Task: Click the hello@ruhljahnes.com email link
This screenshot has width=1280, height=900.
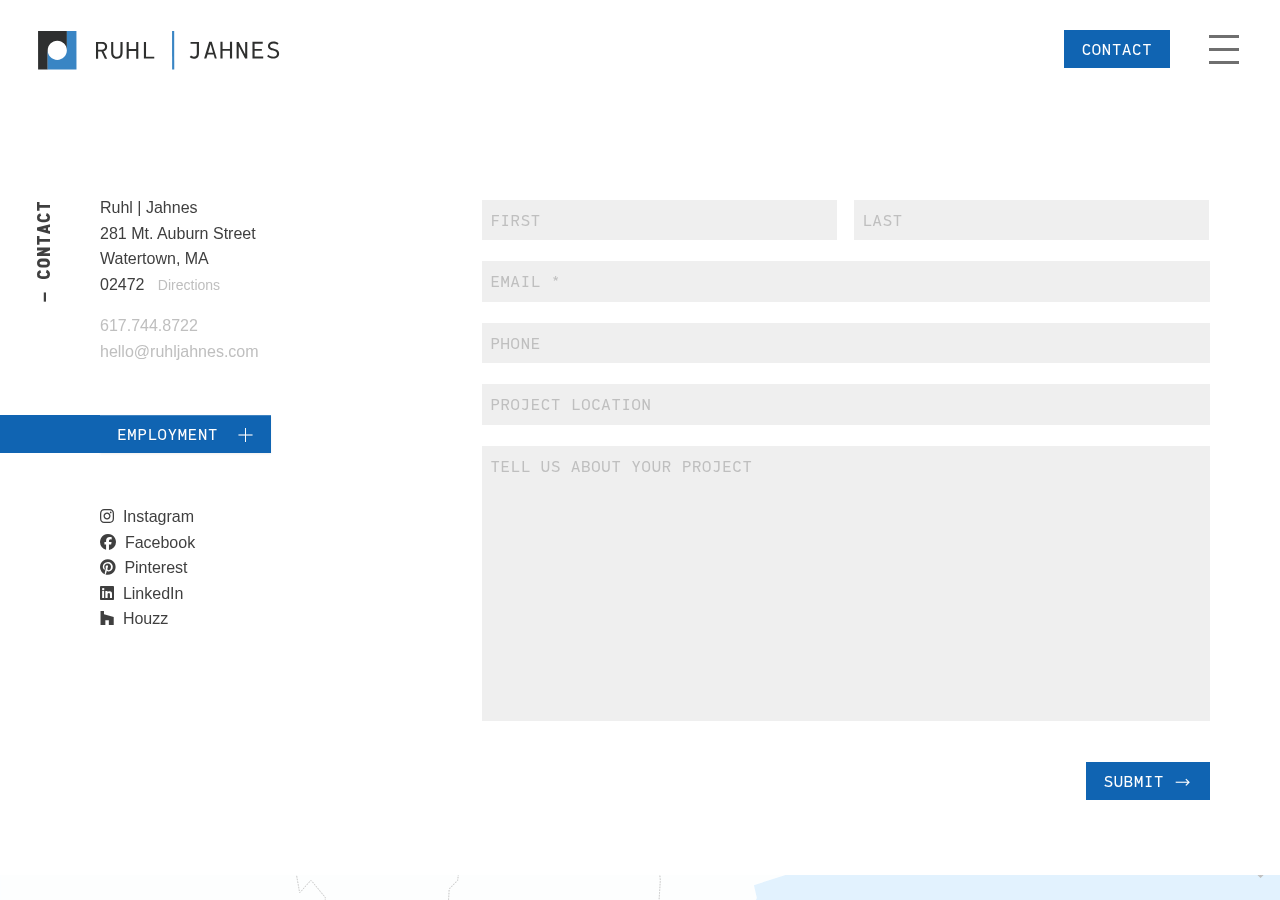Action: pos(179,352)
